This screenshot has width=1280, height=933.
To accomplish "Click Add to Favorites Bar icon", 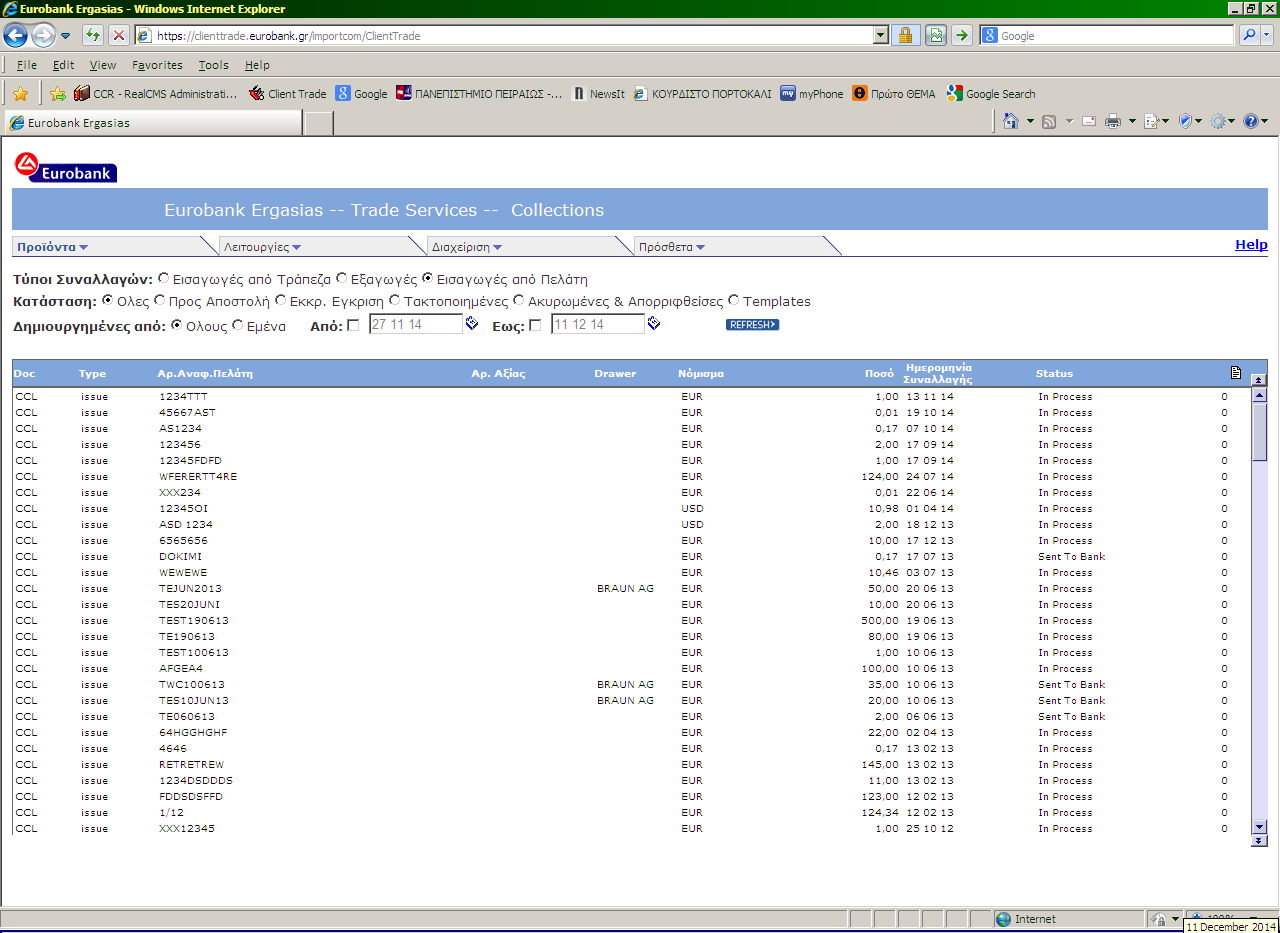I will pyautogui.click(x=58, y=94).
